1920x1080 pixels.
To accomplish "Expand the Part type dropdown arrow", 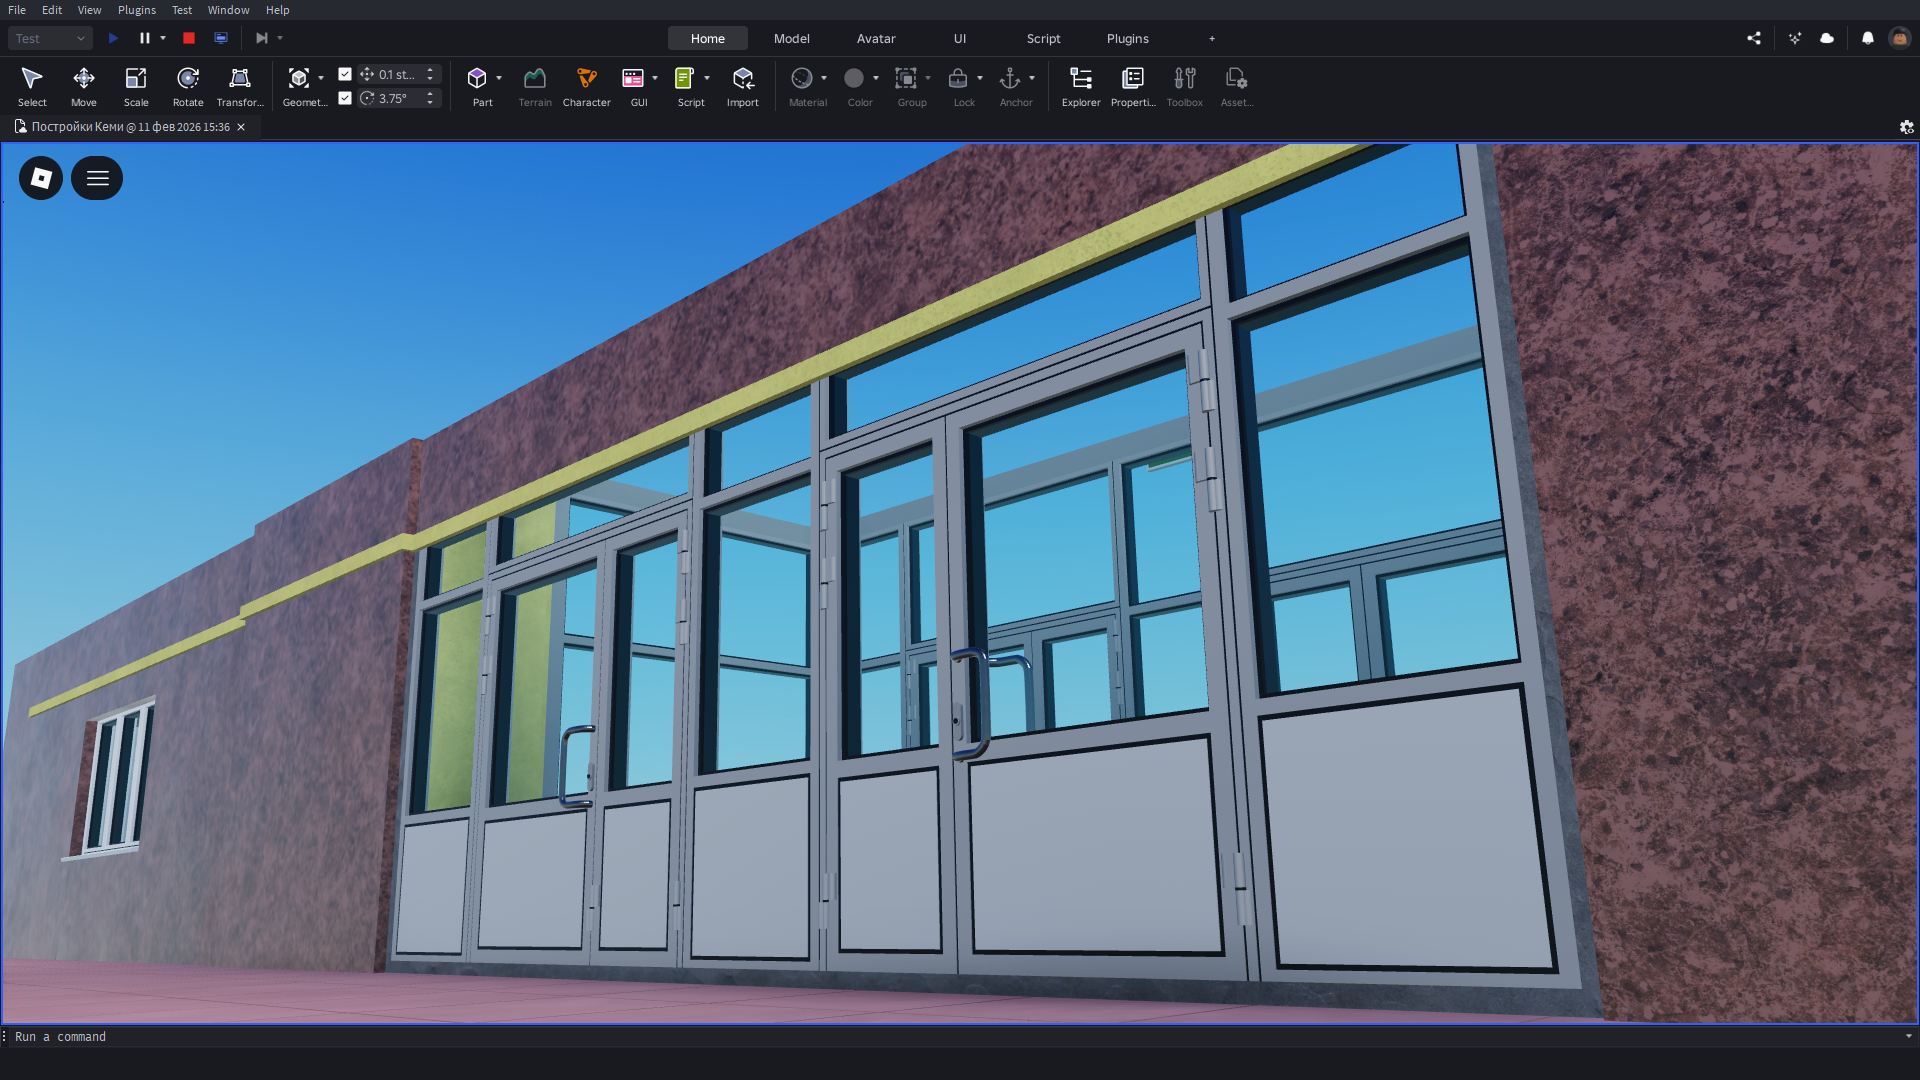I will (499, 78).
